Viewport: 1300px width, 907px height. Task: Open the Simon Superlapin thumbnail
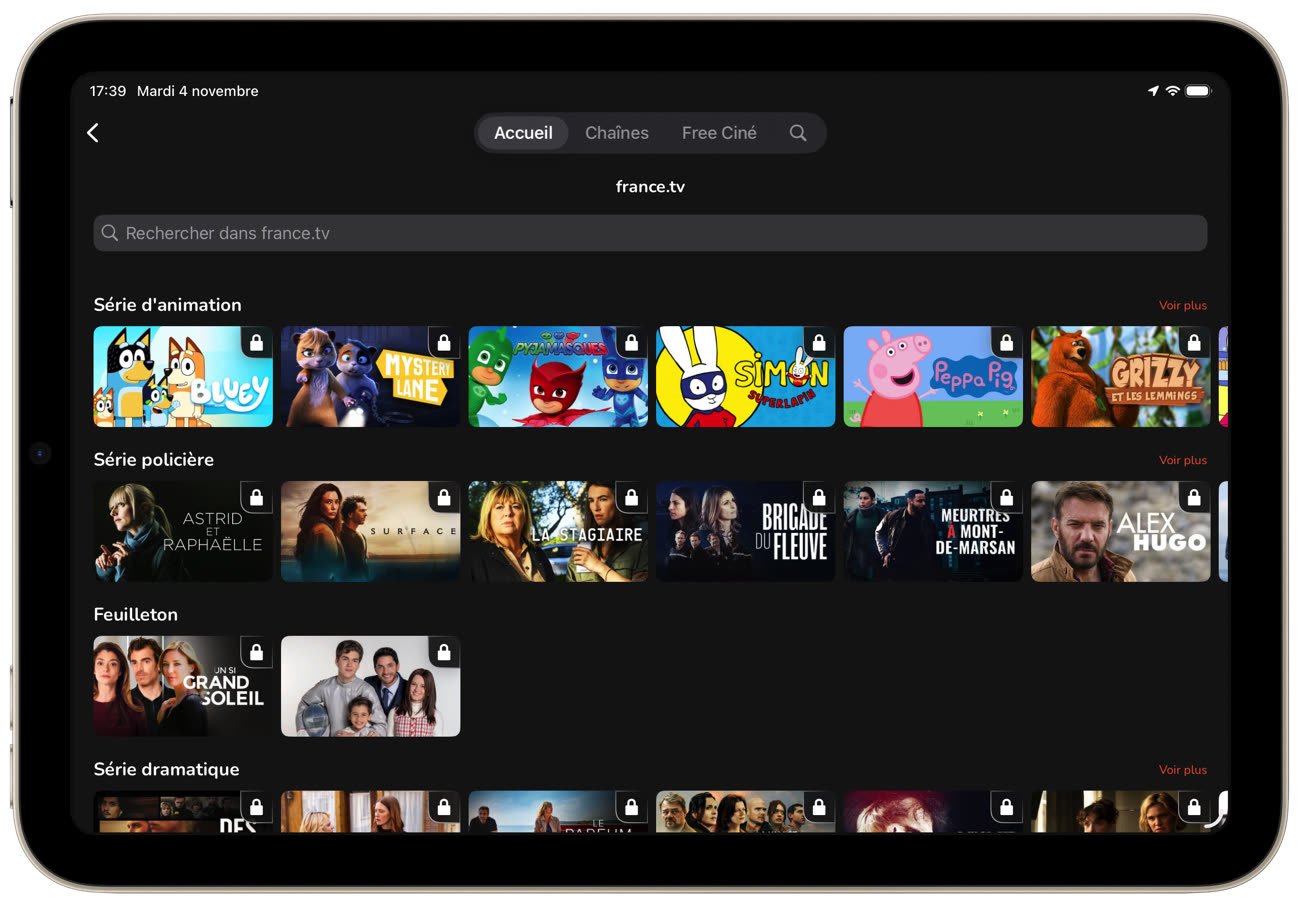[x=745, y=377]
